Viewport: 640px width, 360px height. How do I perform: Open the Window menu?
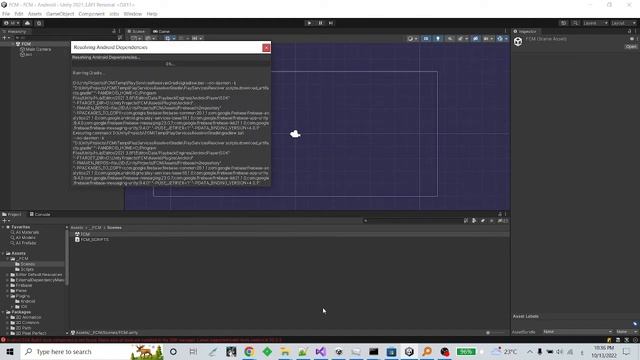coord(133,14)
